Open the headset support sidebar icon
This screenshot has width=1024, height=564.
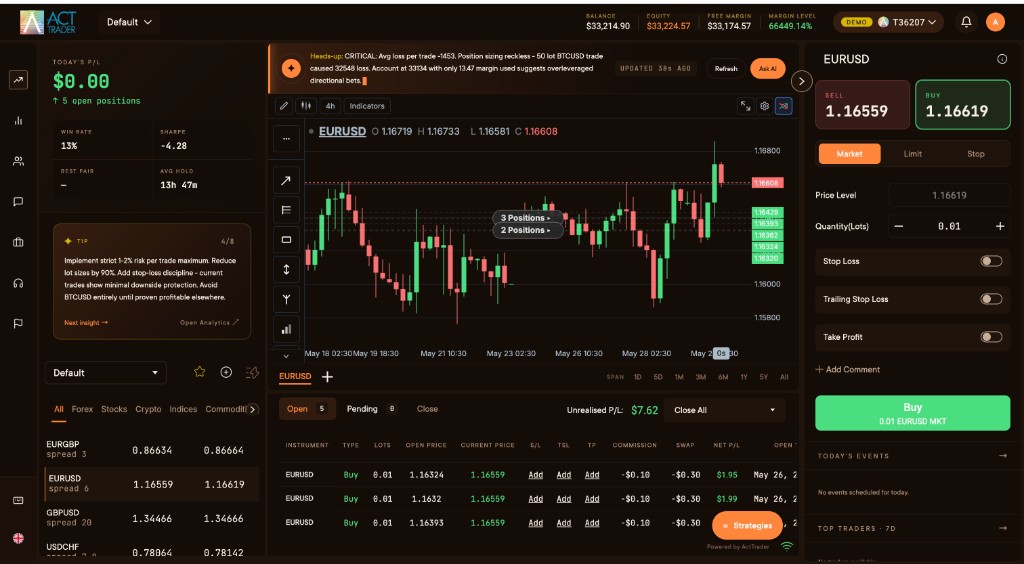(x=18, y=283)
